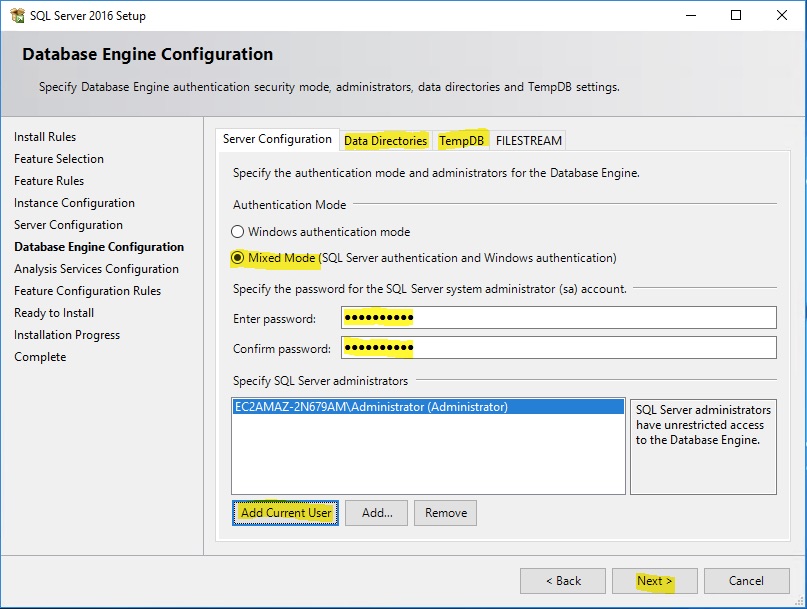Switch to the FILESTREAM tab
807x609 pixels.
(529, 141)
